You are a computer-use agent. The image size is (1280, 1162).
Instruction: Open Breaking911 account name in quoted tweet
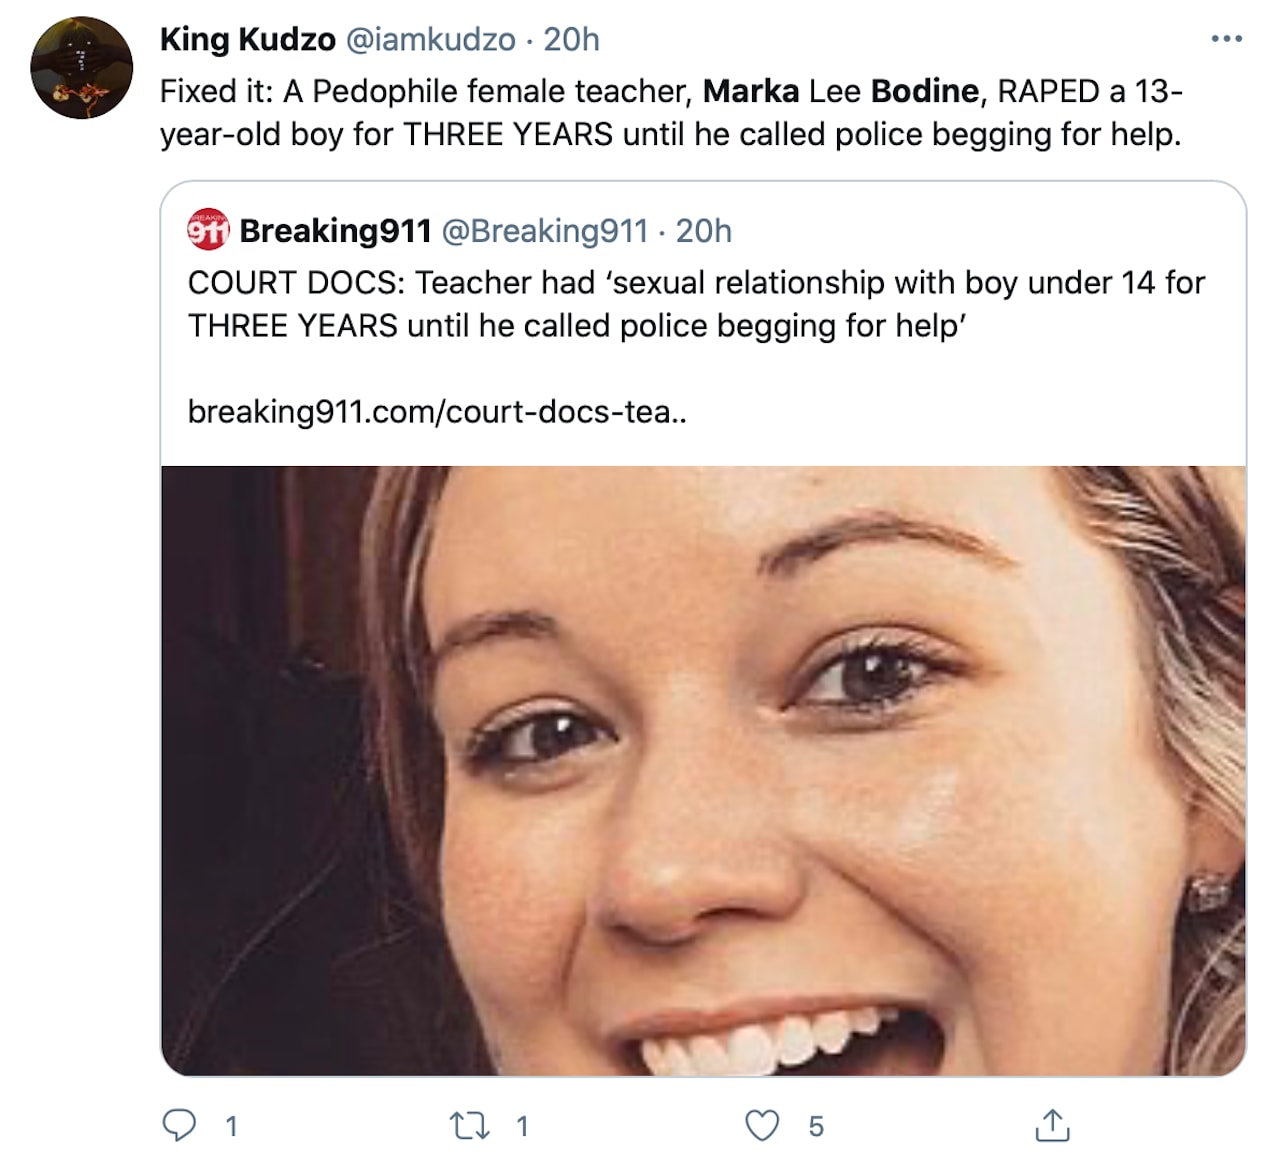pyautogui.click(x=335, y=231)
